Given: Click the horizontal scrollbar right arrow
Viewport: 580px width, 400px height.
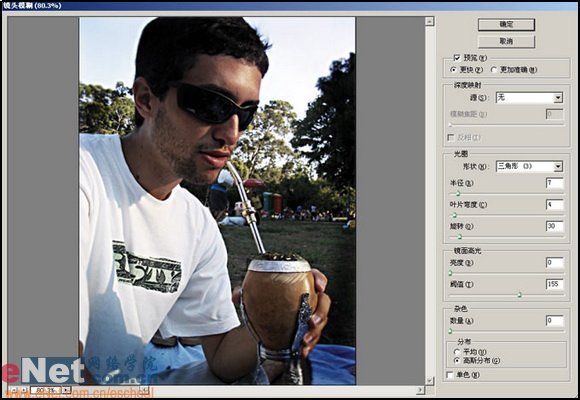Looking at the screenshot, I should coord(420,390).
